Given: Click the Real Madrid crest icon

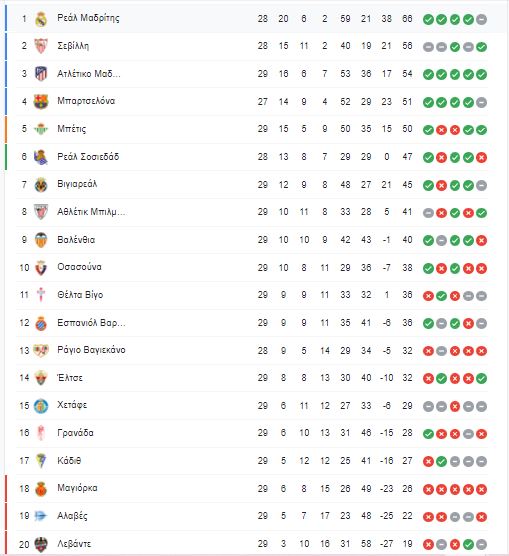Looking at the screenshot, I should tap(41, 19).
